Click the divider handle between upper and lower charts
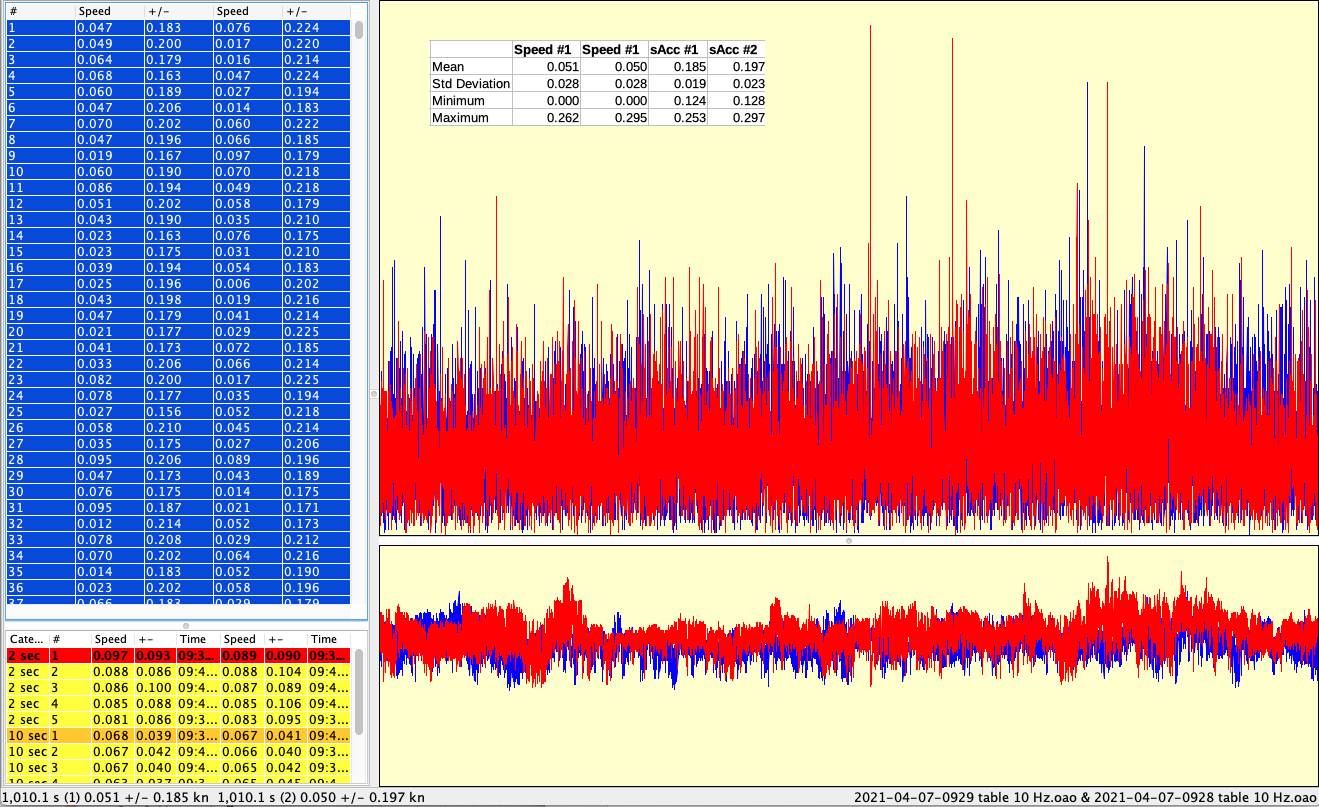 coord(849,541)
